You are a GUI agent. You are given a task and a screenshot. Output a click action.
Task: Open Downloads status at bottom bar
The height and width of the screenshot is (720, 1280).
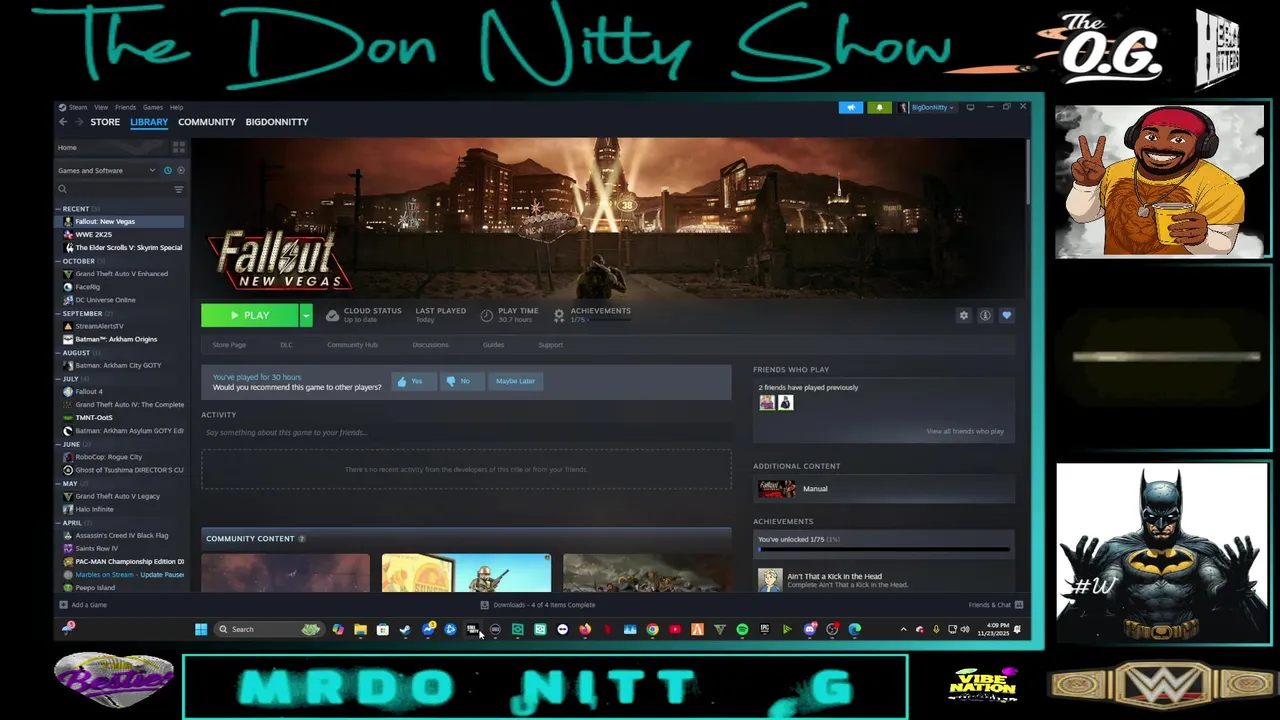point(537,605)
